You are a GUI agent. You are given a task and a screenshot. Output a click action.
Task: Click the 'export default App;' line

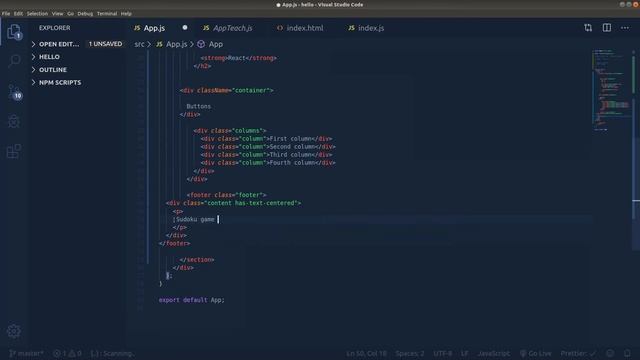click(x=191, y=300)
